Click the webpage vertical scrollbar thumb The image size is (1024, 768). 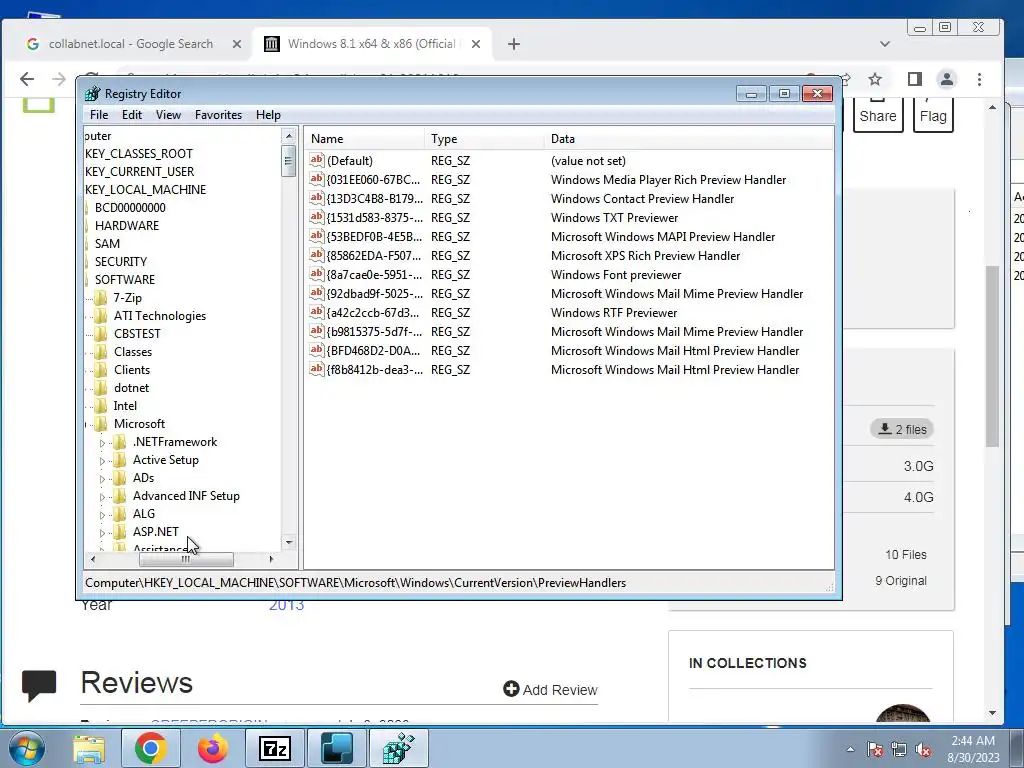993,356
